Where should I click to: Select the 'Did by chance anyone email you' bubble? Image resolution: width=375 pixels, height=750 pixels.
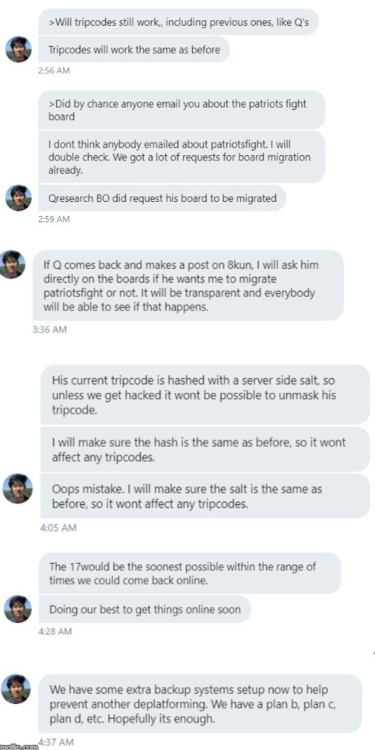[181, 110]
